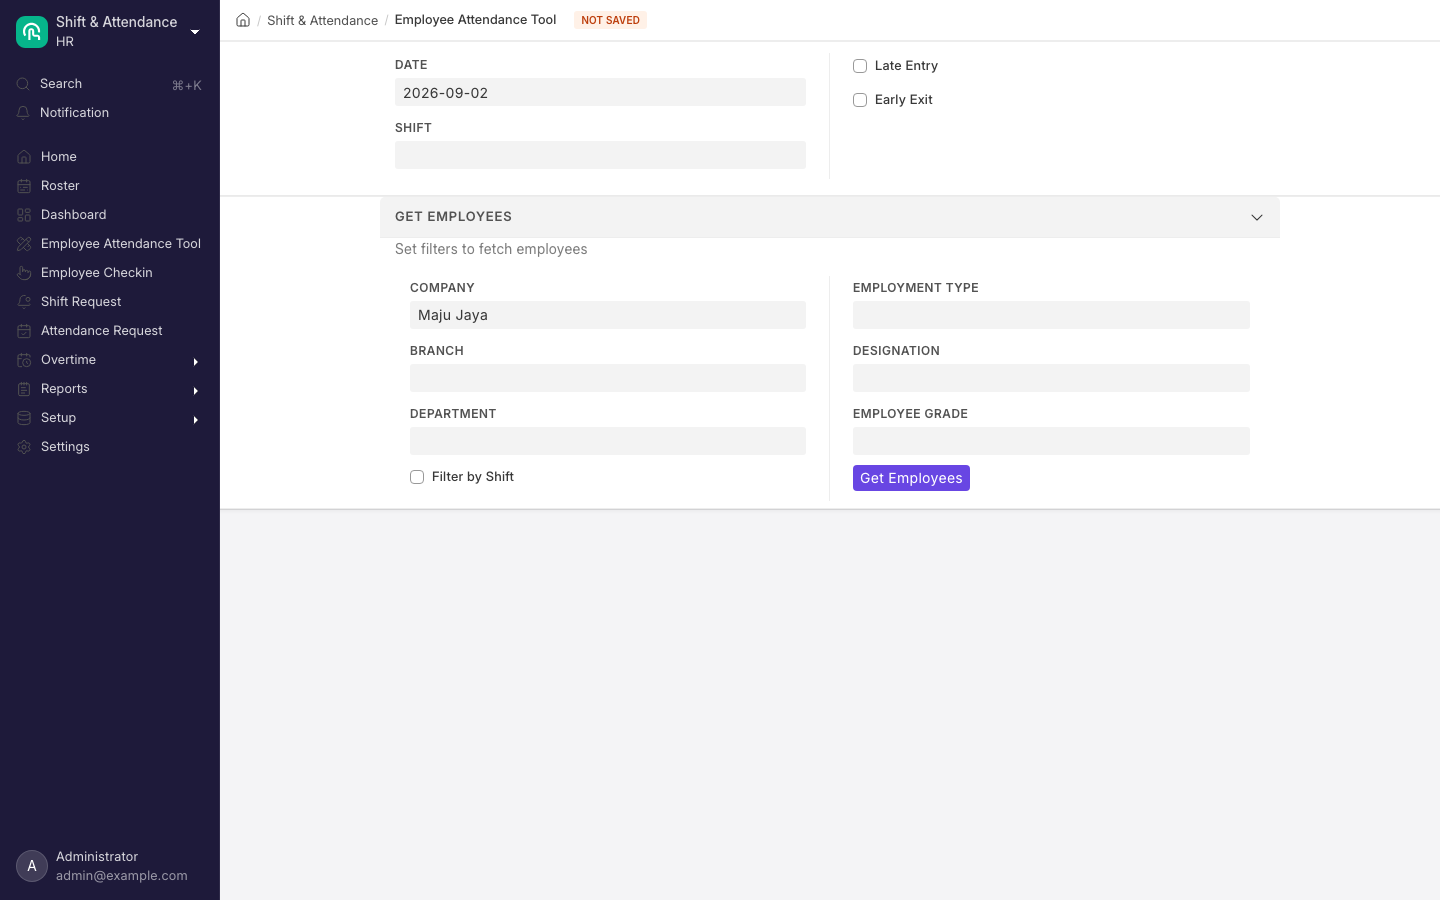Click the Search magnifier icon in sidebar
The image size is (1440, 900).
coord(23,84)
